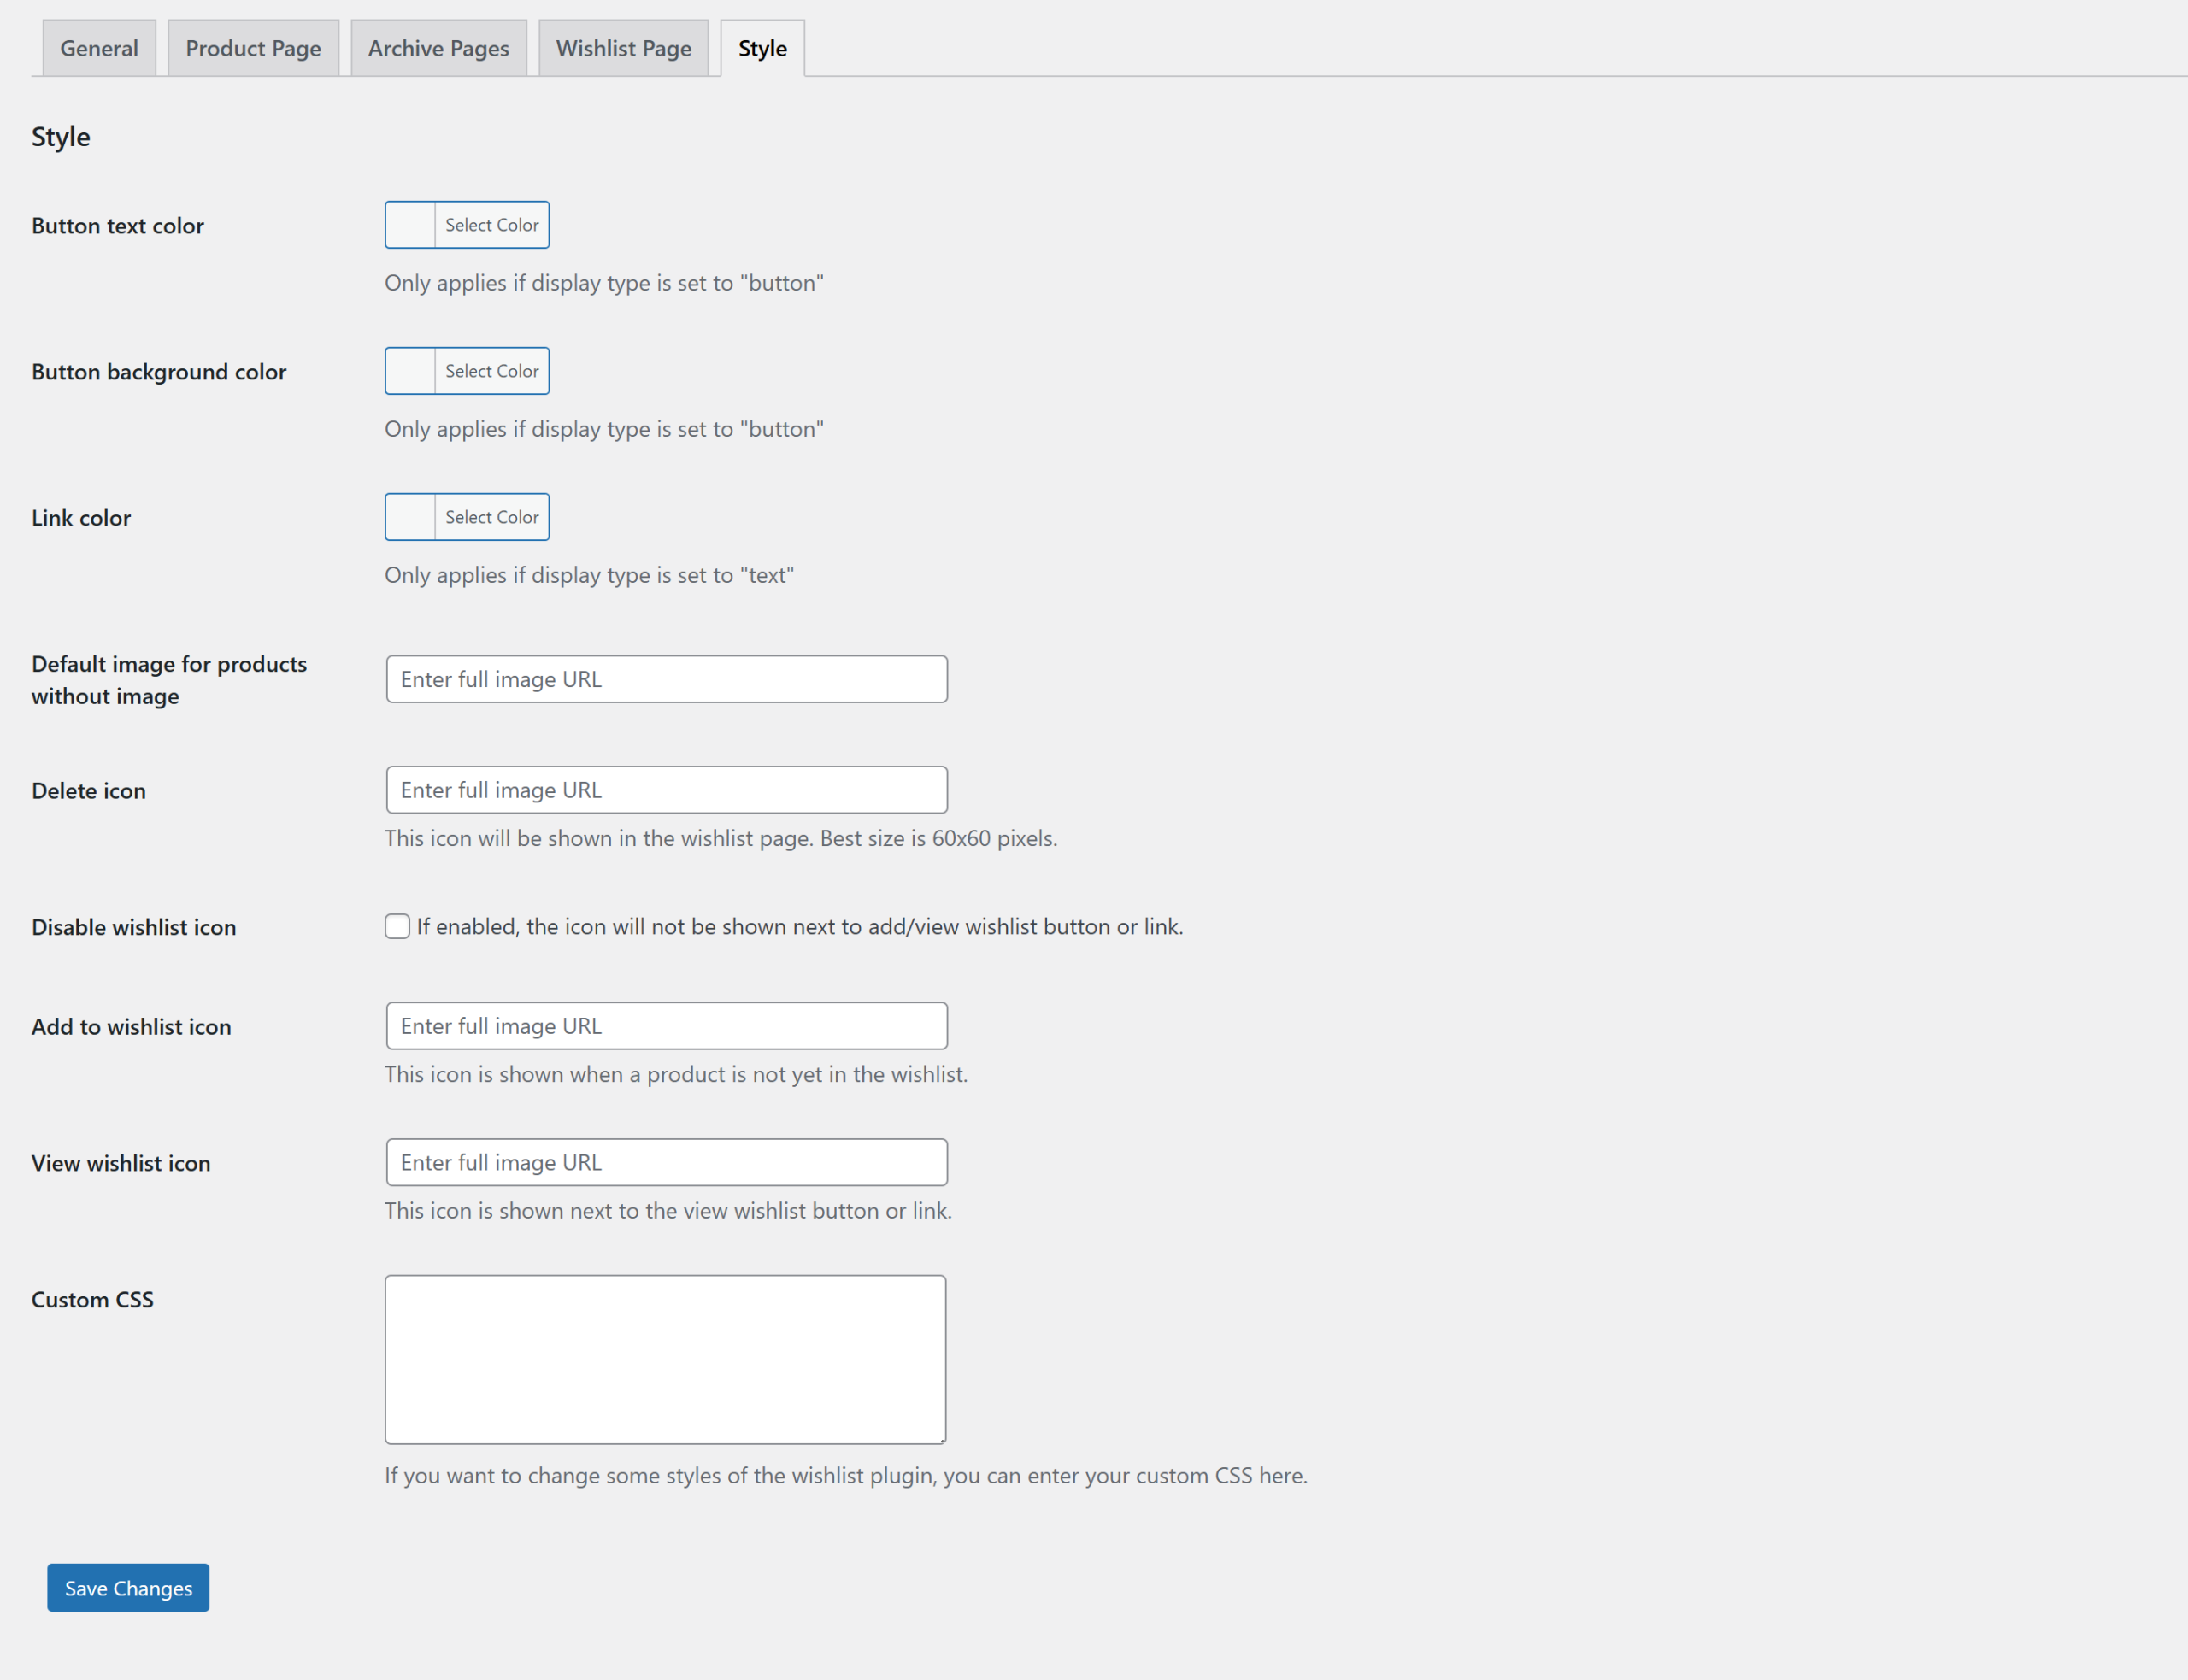The image size is (2188, 1680).
Task: Click inside the Custom CSS textarea
Action: tap(665, 1359)
